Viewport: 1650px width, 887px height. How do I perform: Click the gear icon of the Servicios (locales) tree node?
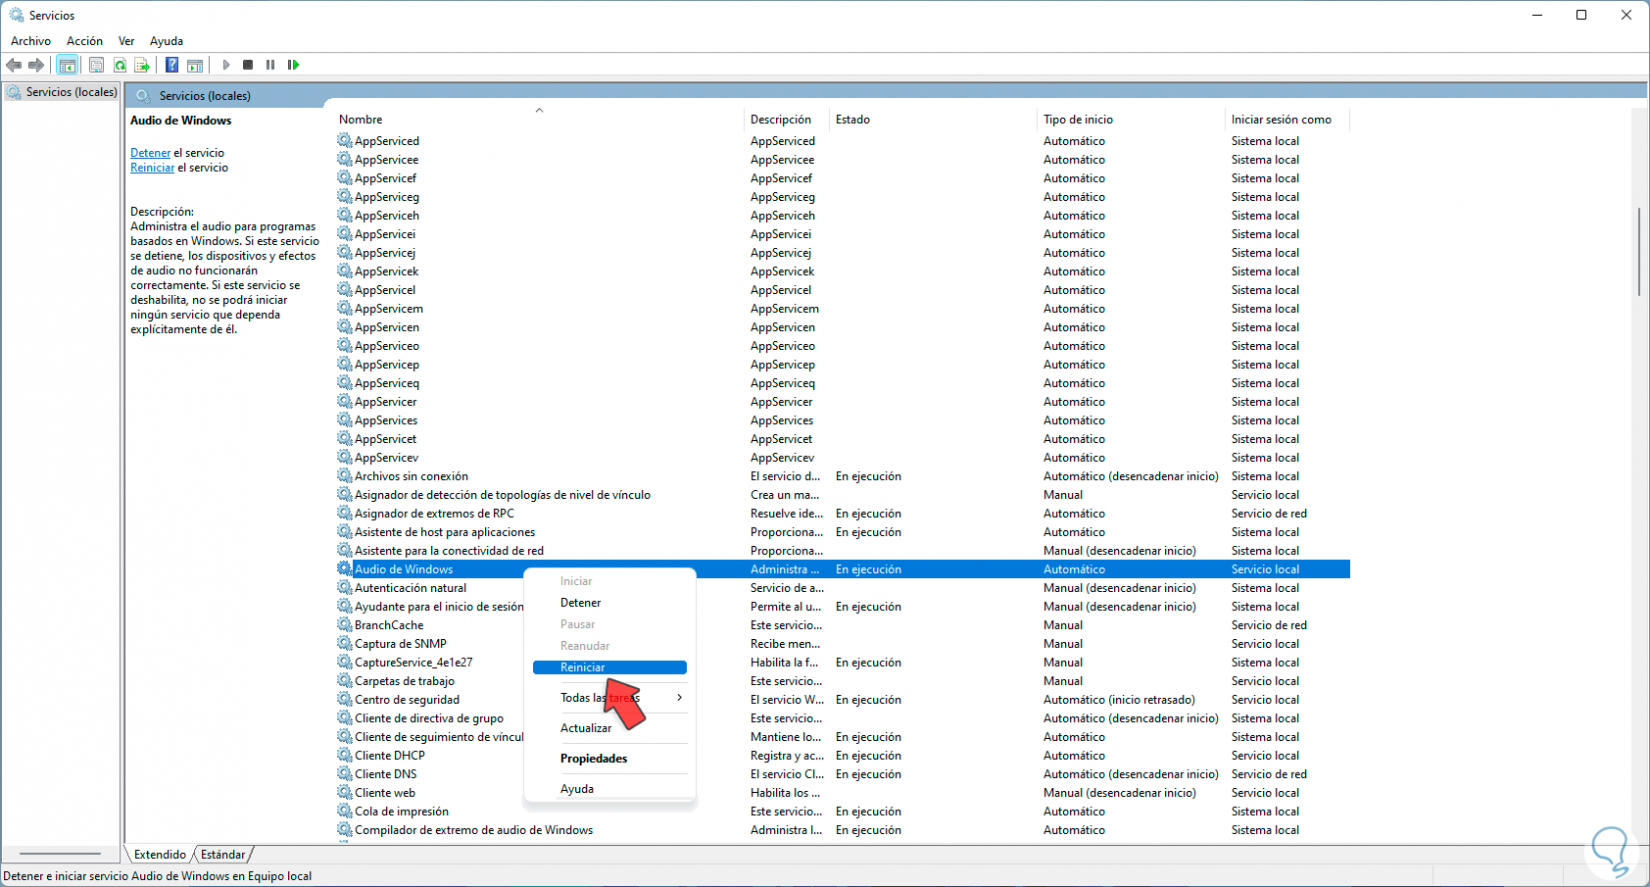point(15,92)
